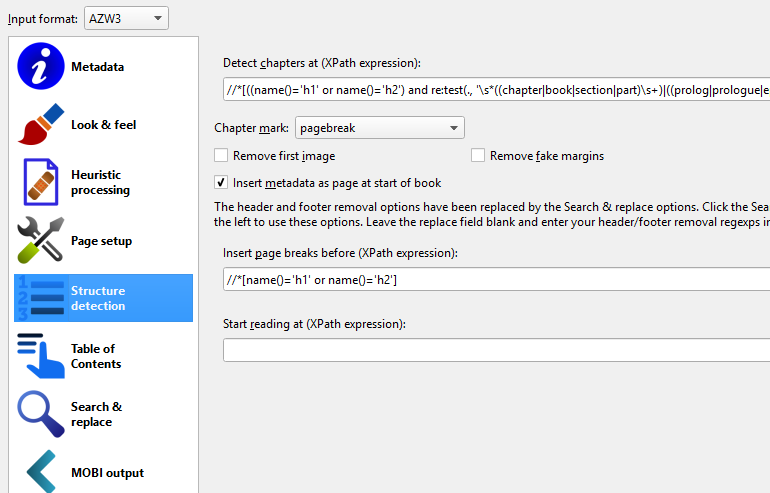The image size is (770, 493).
Task: Open the Page setup section label
Action: click(101, 241)
